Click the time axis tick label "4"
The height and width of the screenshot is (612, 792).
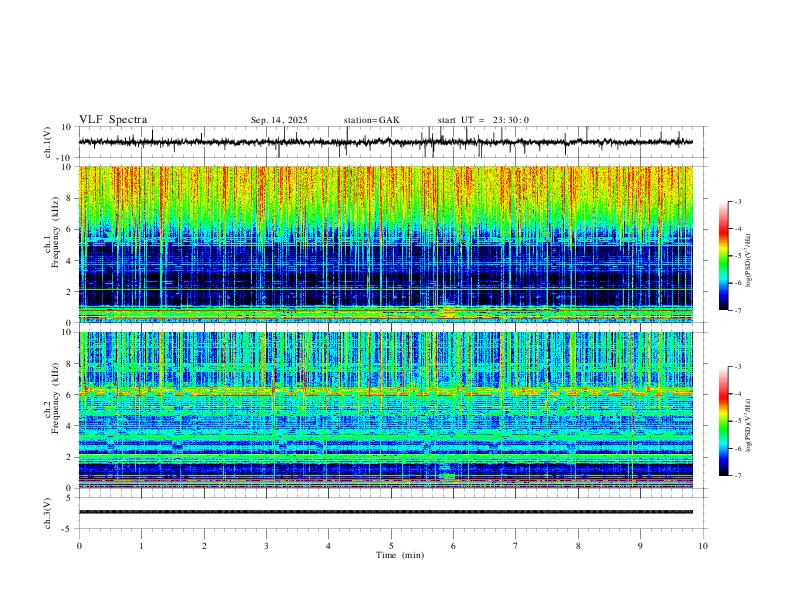[328, 546]
